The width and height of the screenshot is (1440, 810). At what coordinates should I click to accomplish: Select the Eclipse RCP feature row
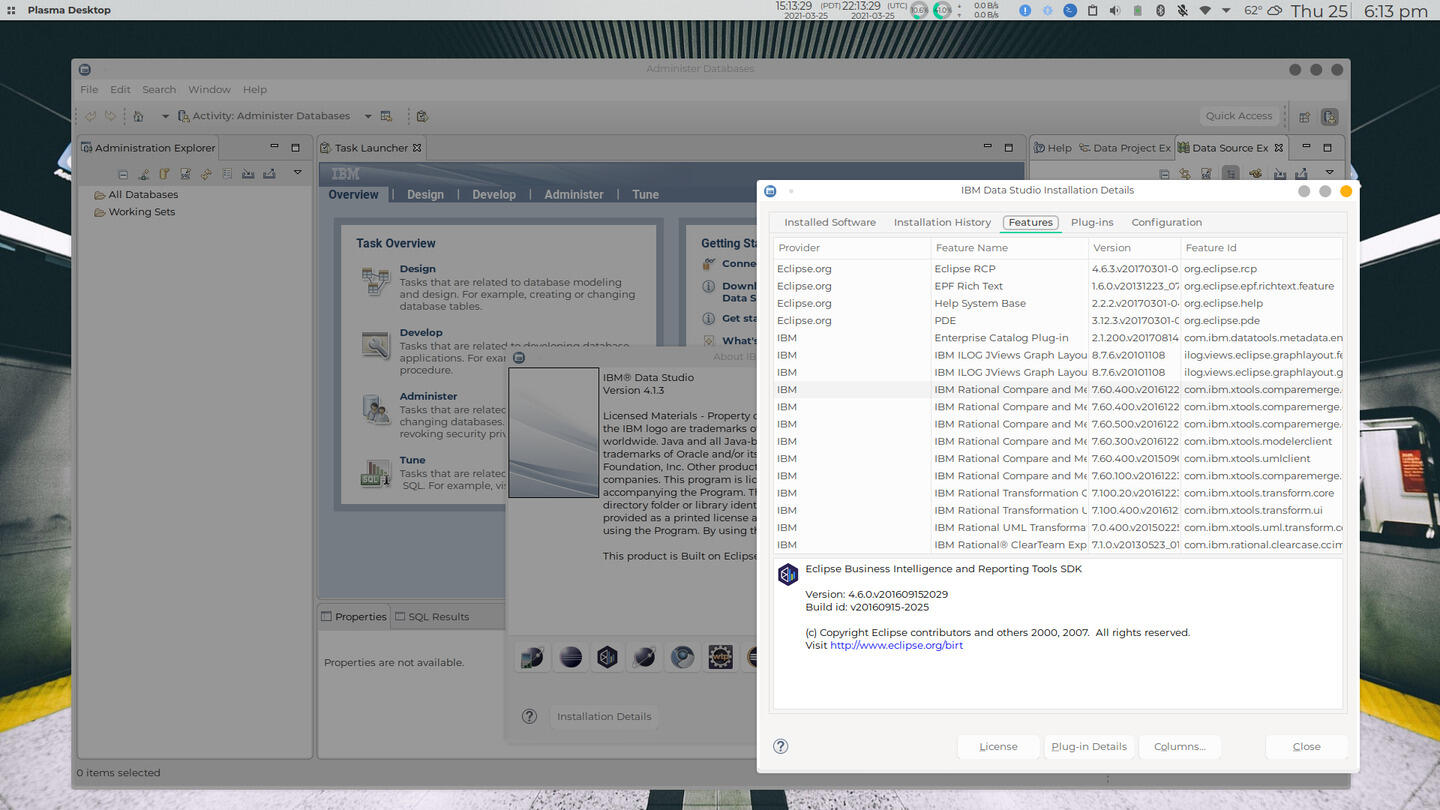point(1058,269)
